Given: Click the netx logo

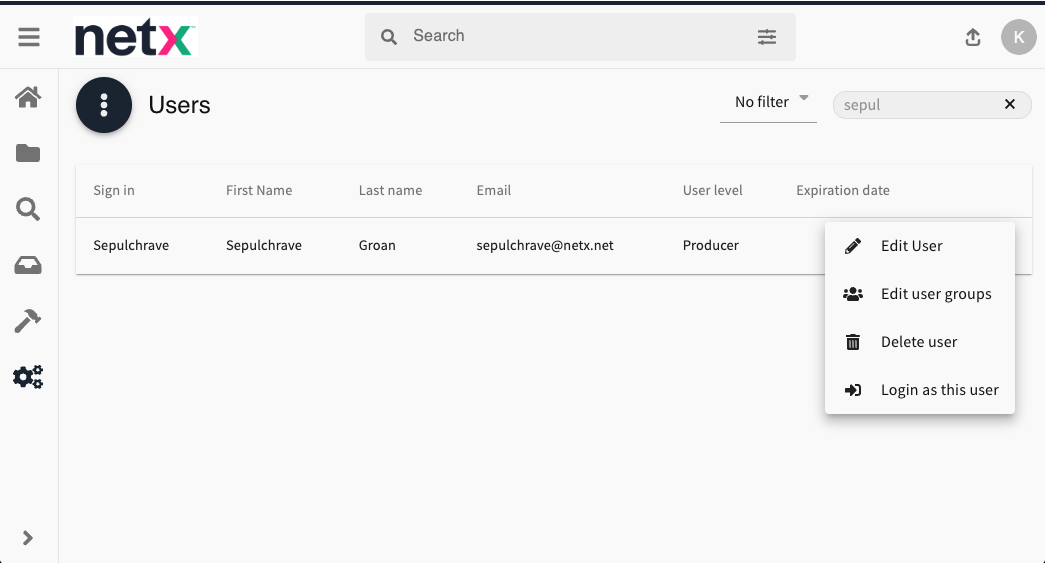Looking at the screenshot, I should pos(135,38).
